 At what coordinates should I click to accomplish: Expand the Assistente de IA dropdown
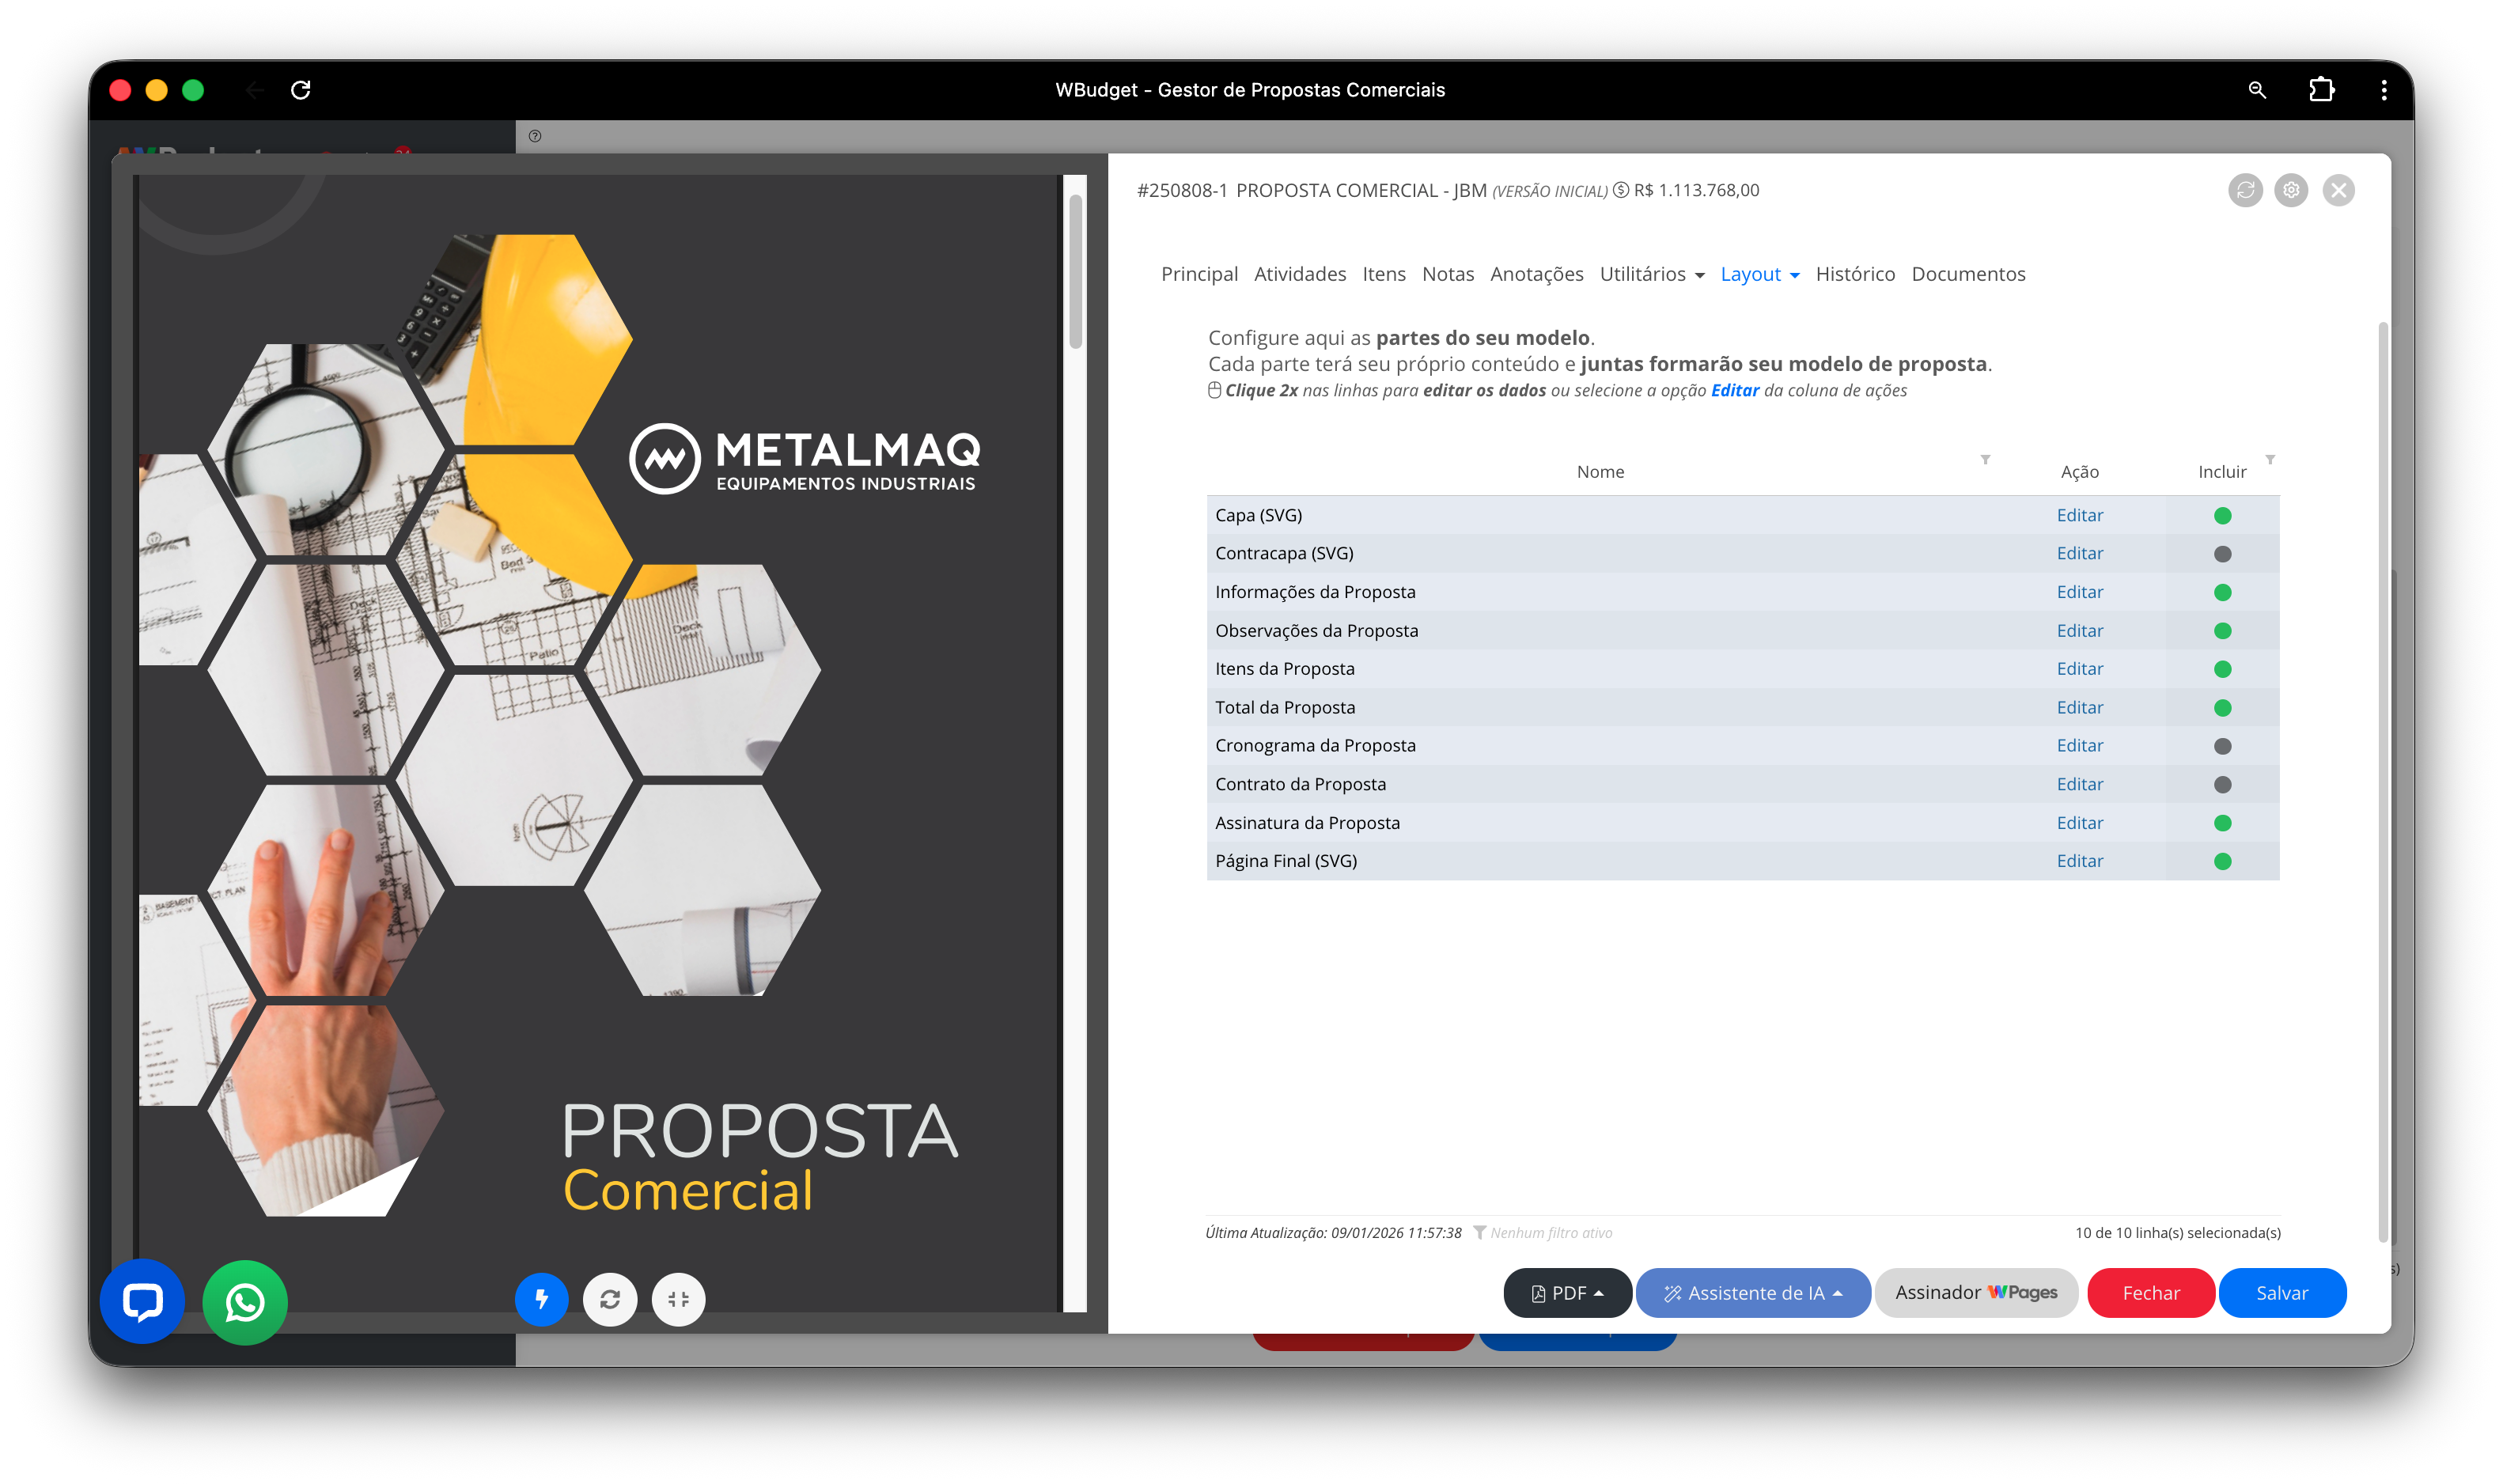(x=1752, y=1293)
